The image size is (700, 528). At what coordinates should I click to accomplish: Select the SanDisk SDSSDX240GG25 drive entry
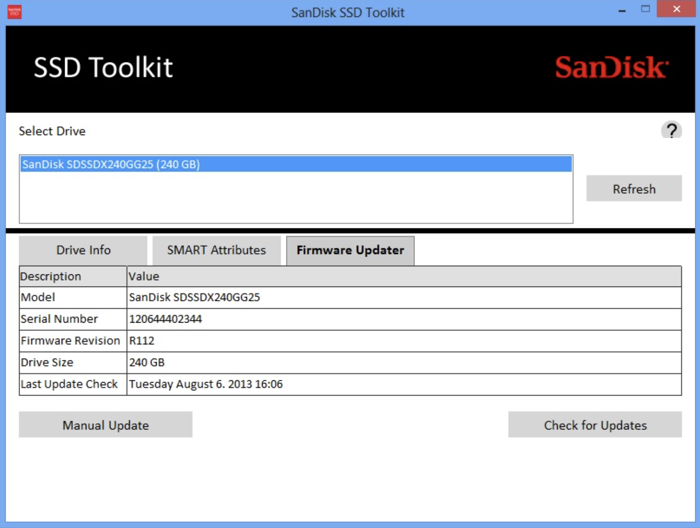tap(296, 164)
